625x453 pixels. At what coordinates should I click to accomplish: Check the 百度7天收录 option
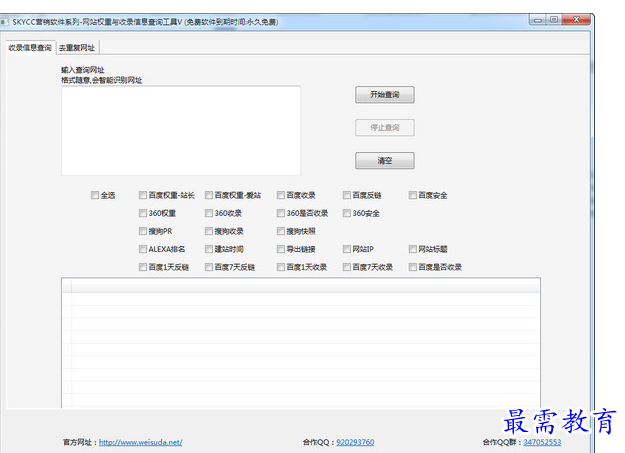coord(347,267)
